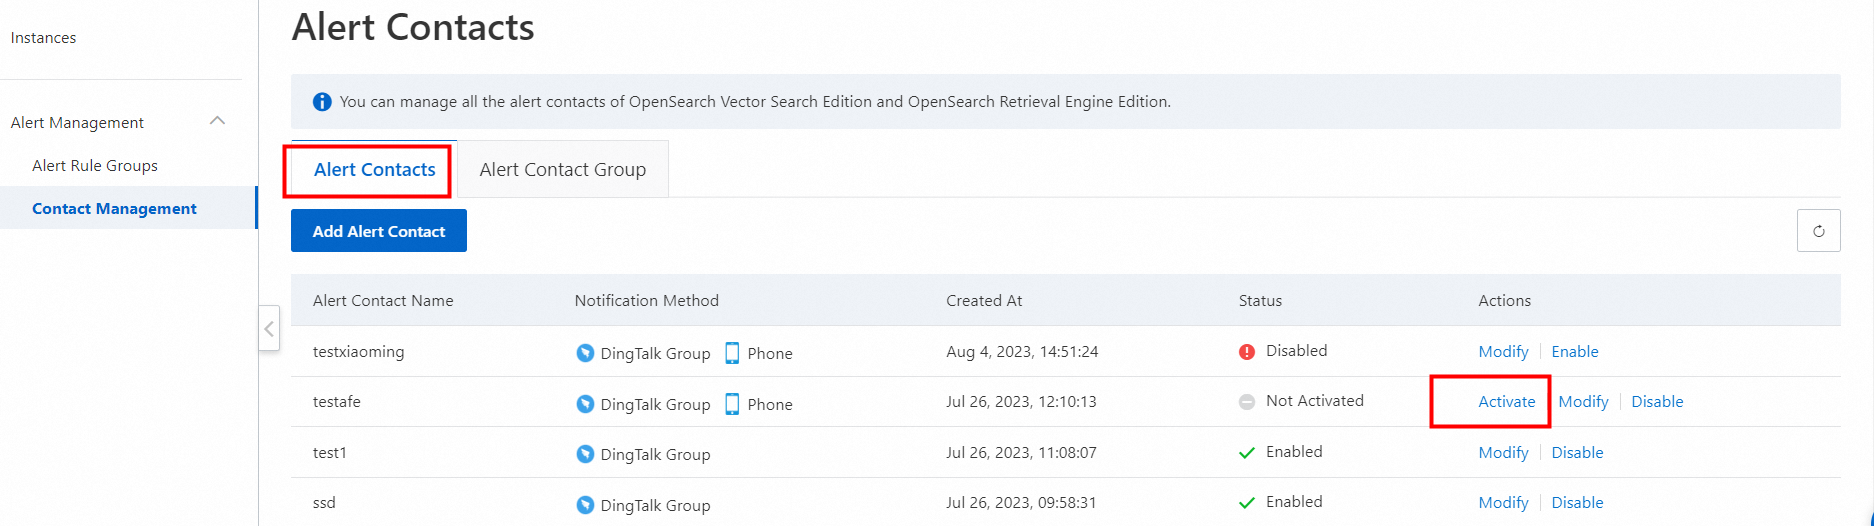Click red Disabled status icon
The height and width of the screenshot is (526, 1874).
pyautogui.click(x=1247, y=352)
